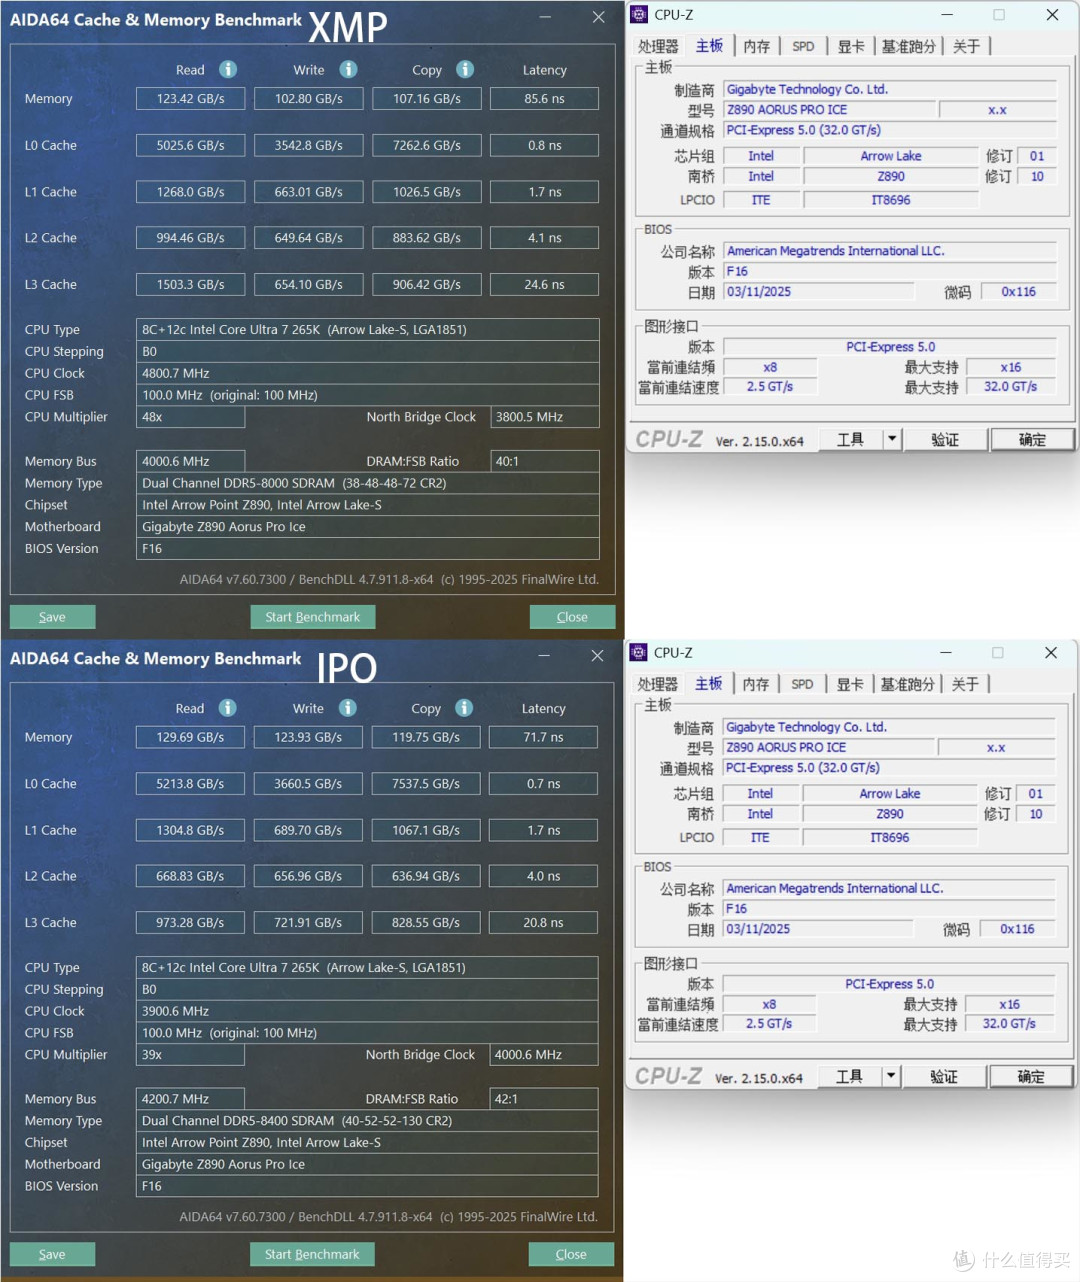Click 确定 button in bottom CPU-Z window

click(1031, 1076)
